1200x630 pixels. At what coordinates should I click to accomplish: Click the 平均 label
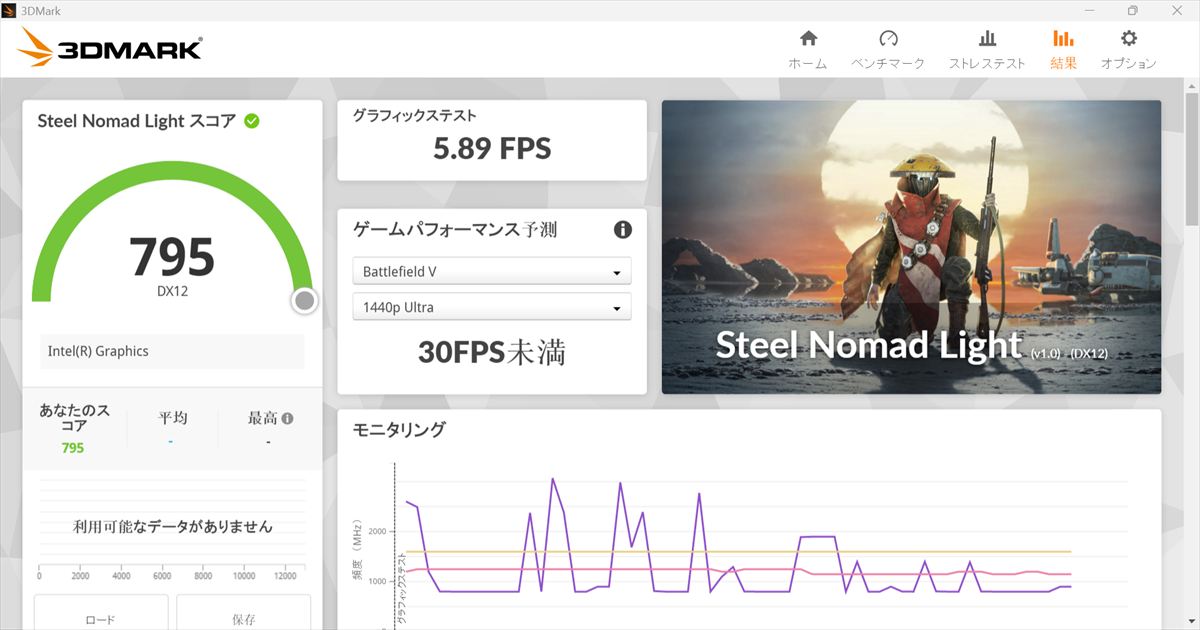click(173, 418)
